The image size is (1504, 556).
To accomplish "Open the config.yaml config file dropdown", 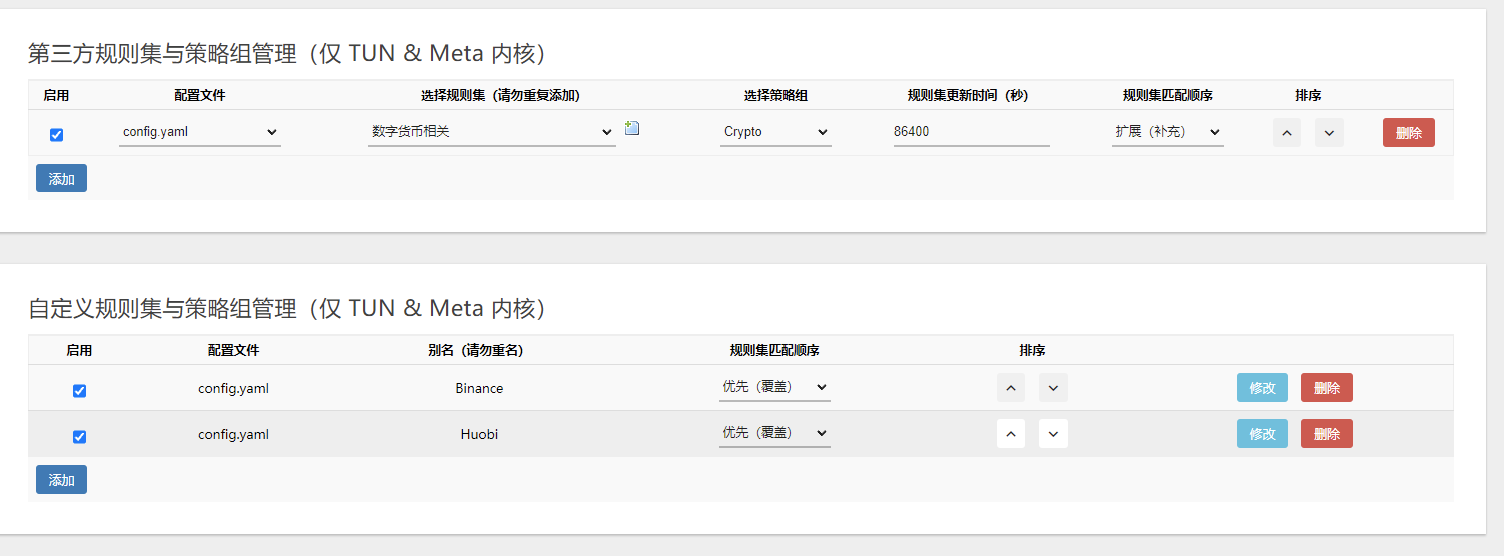I will tap(200, 132).
